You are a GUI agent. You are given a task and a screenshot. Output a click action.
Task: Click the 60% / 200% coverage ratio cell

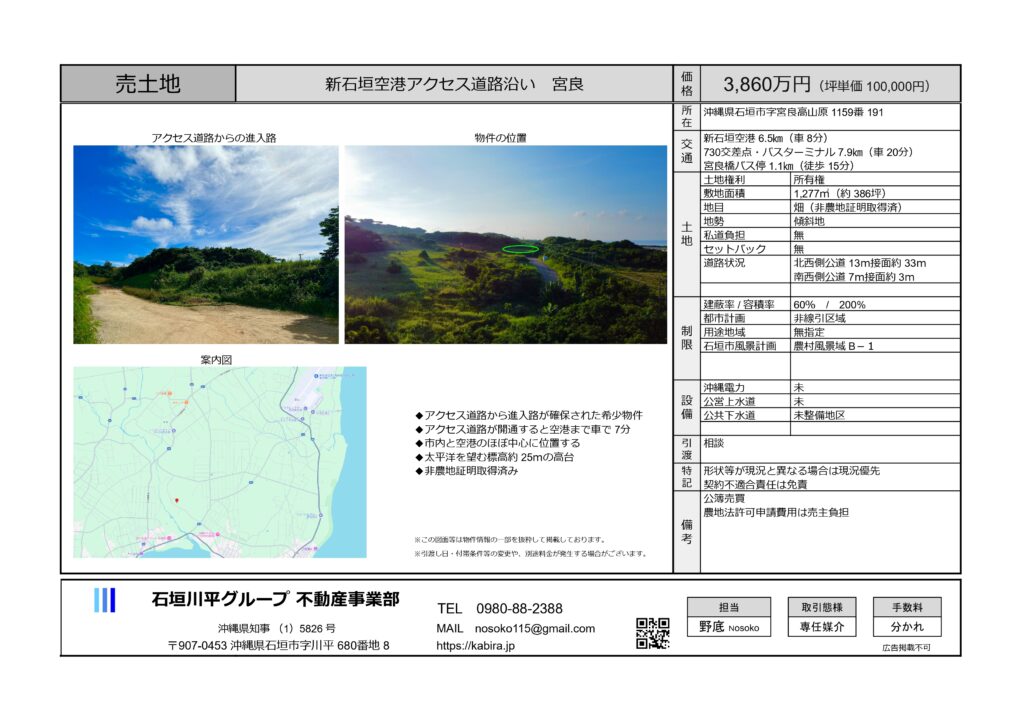829,304
